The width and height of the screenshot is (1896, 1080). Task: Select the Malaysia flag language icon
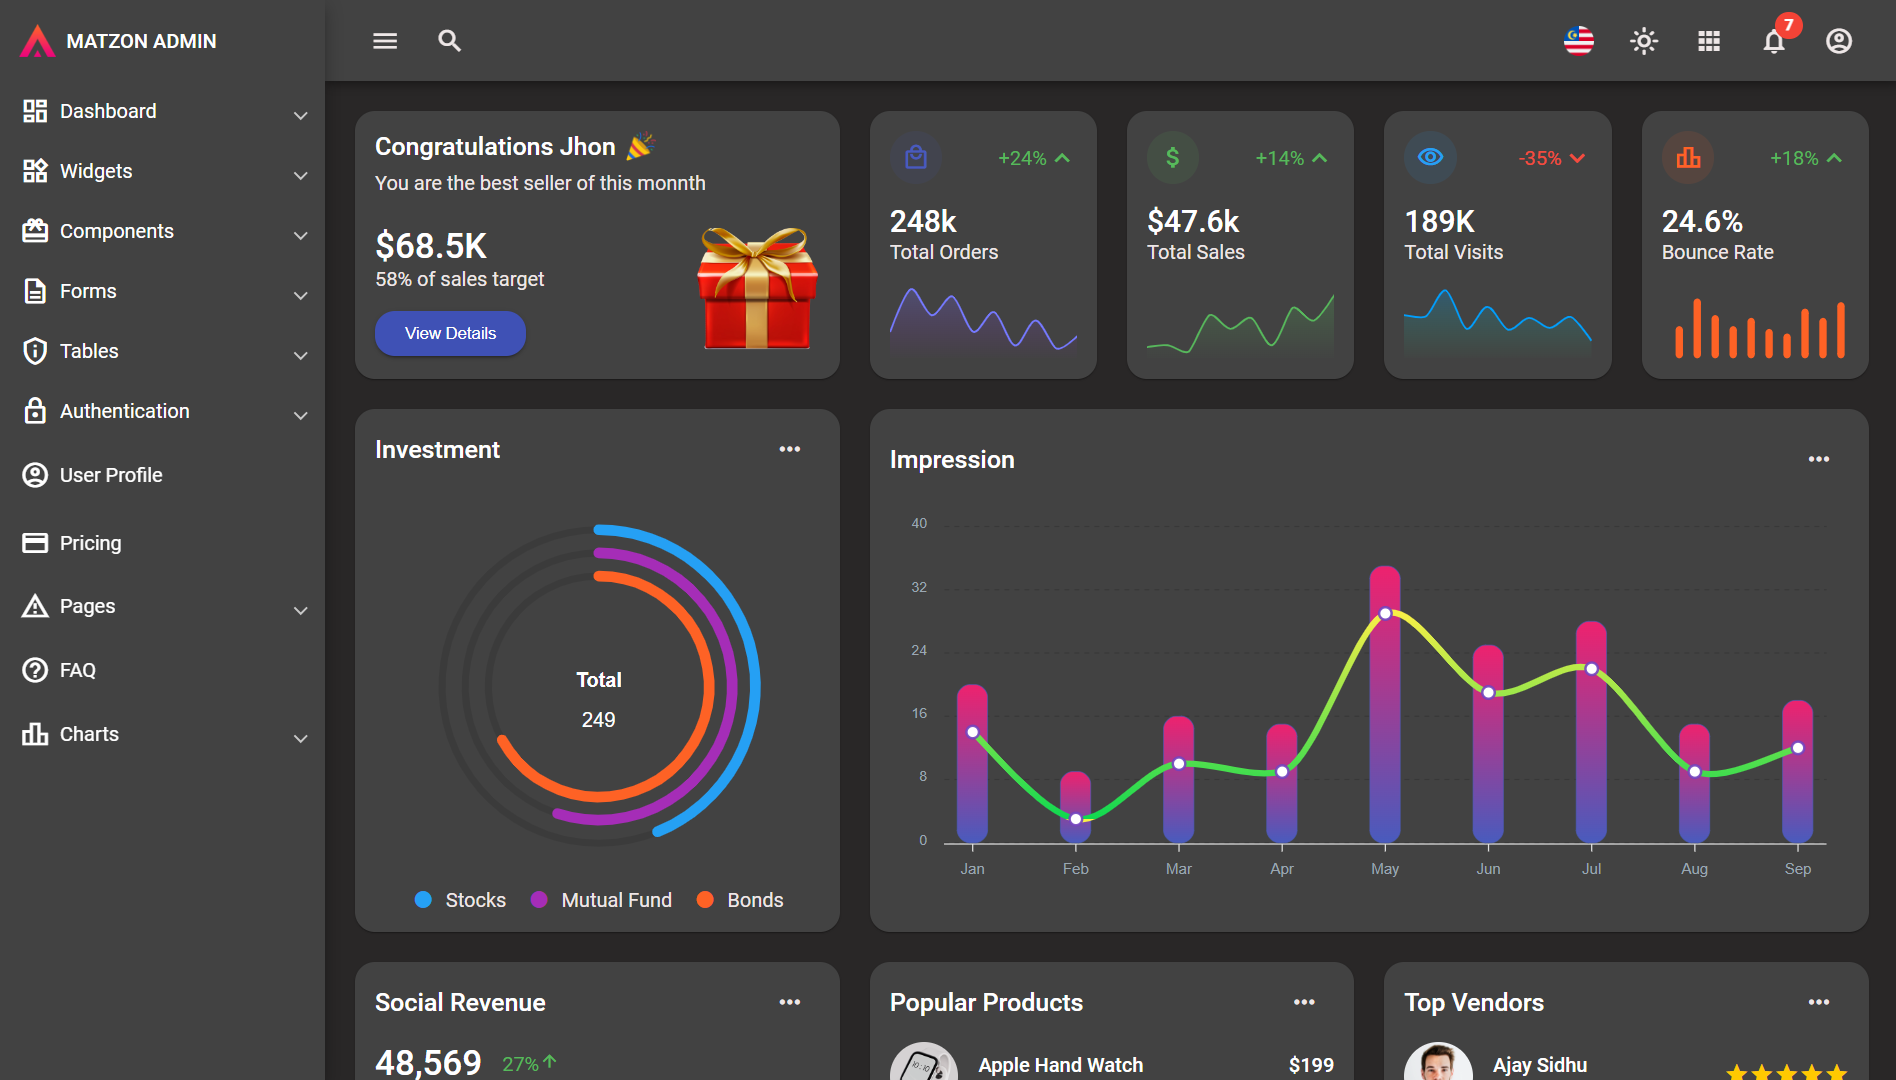click(x=1578, y=41)
